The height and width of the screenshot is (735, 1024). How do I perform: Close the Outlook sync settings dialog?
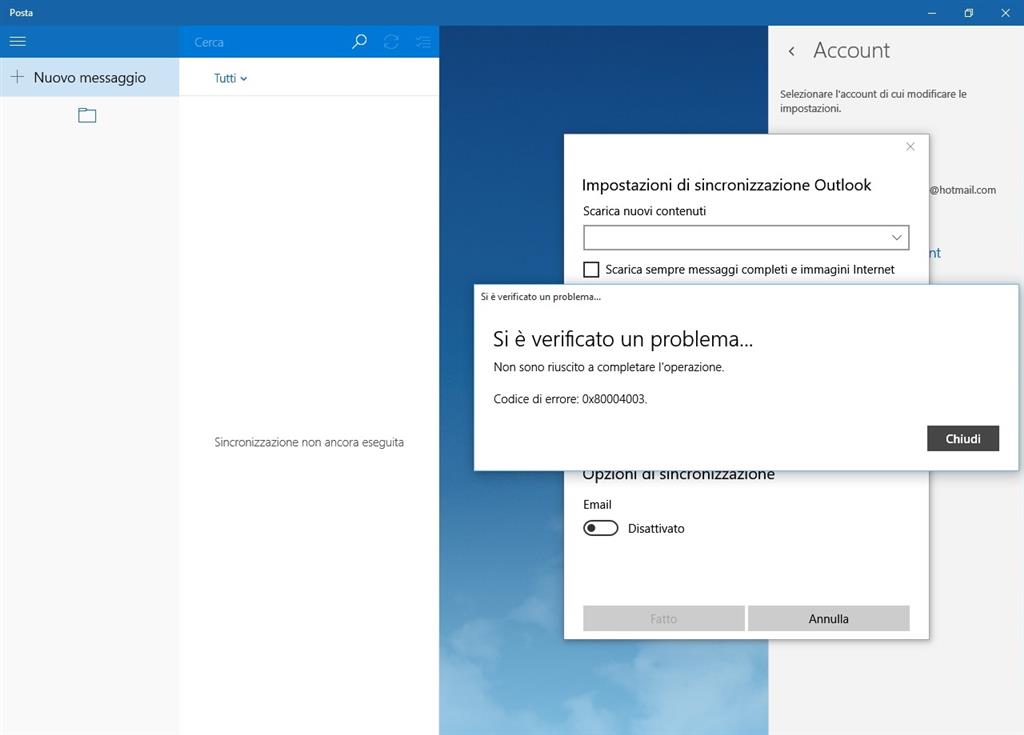(x=910, y=146)
